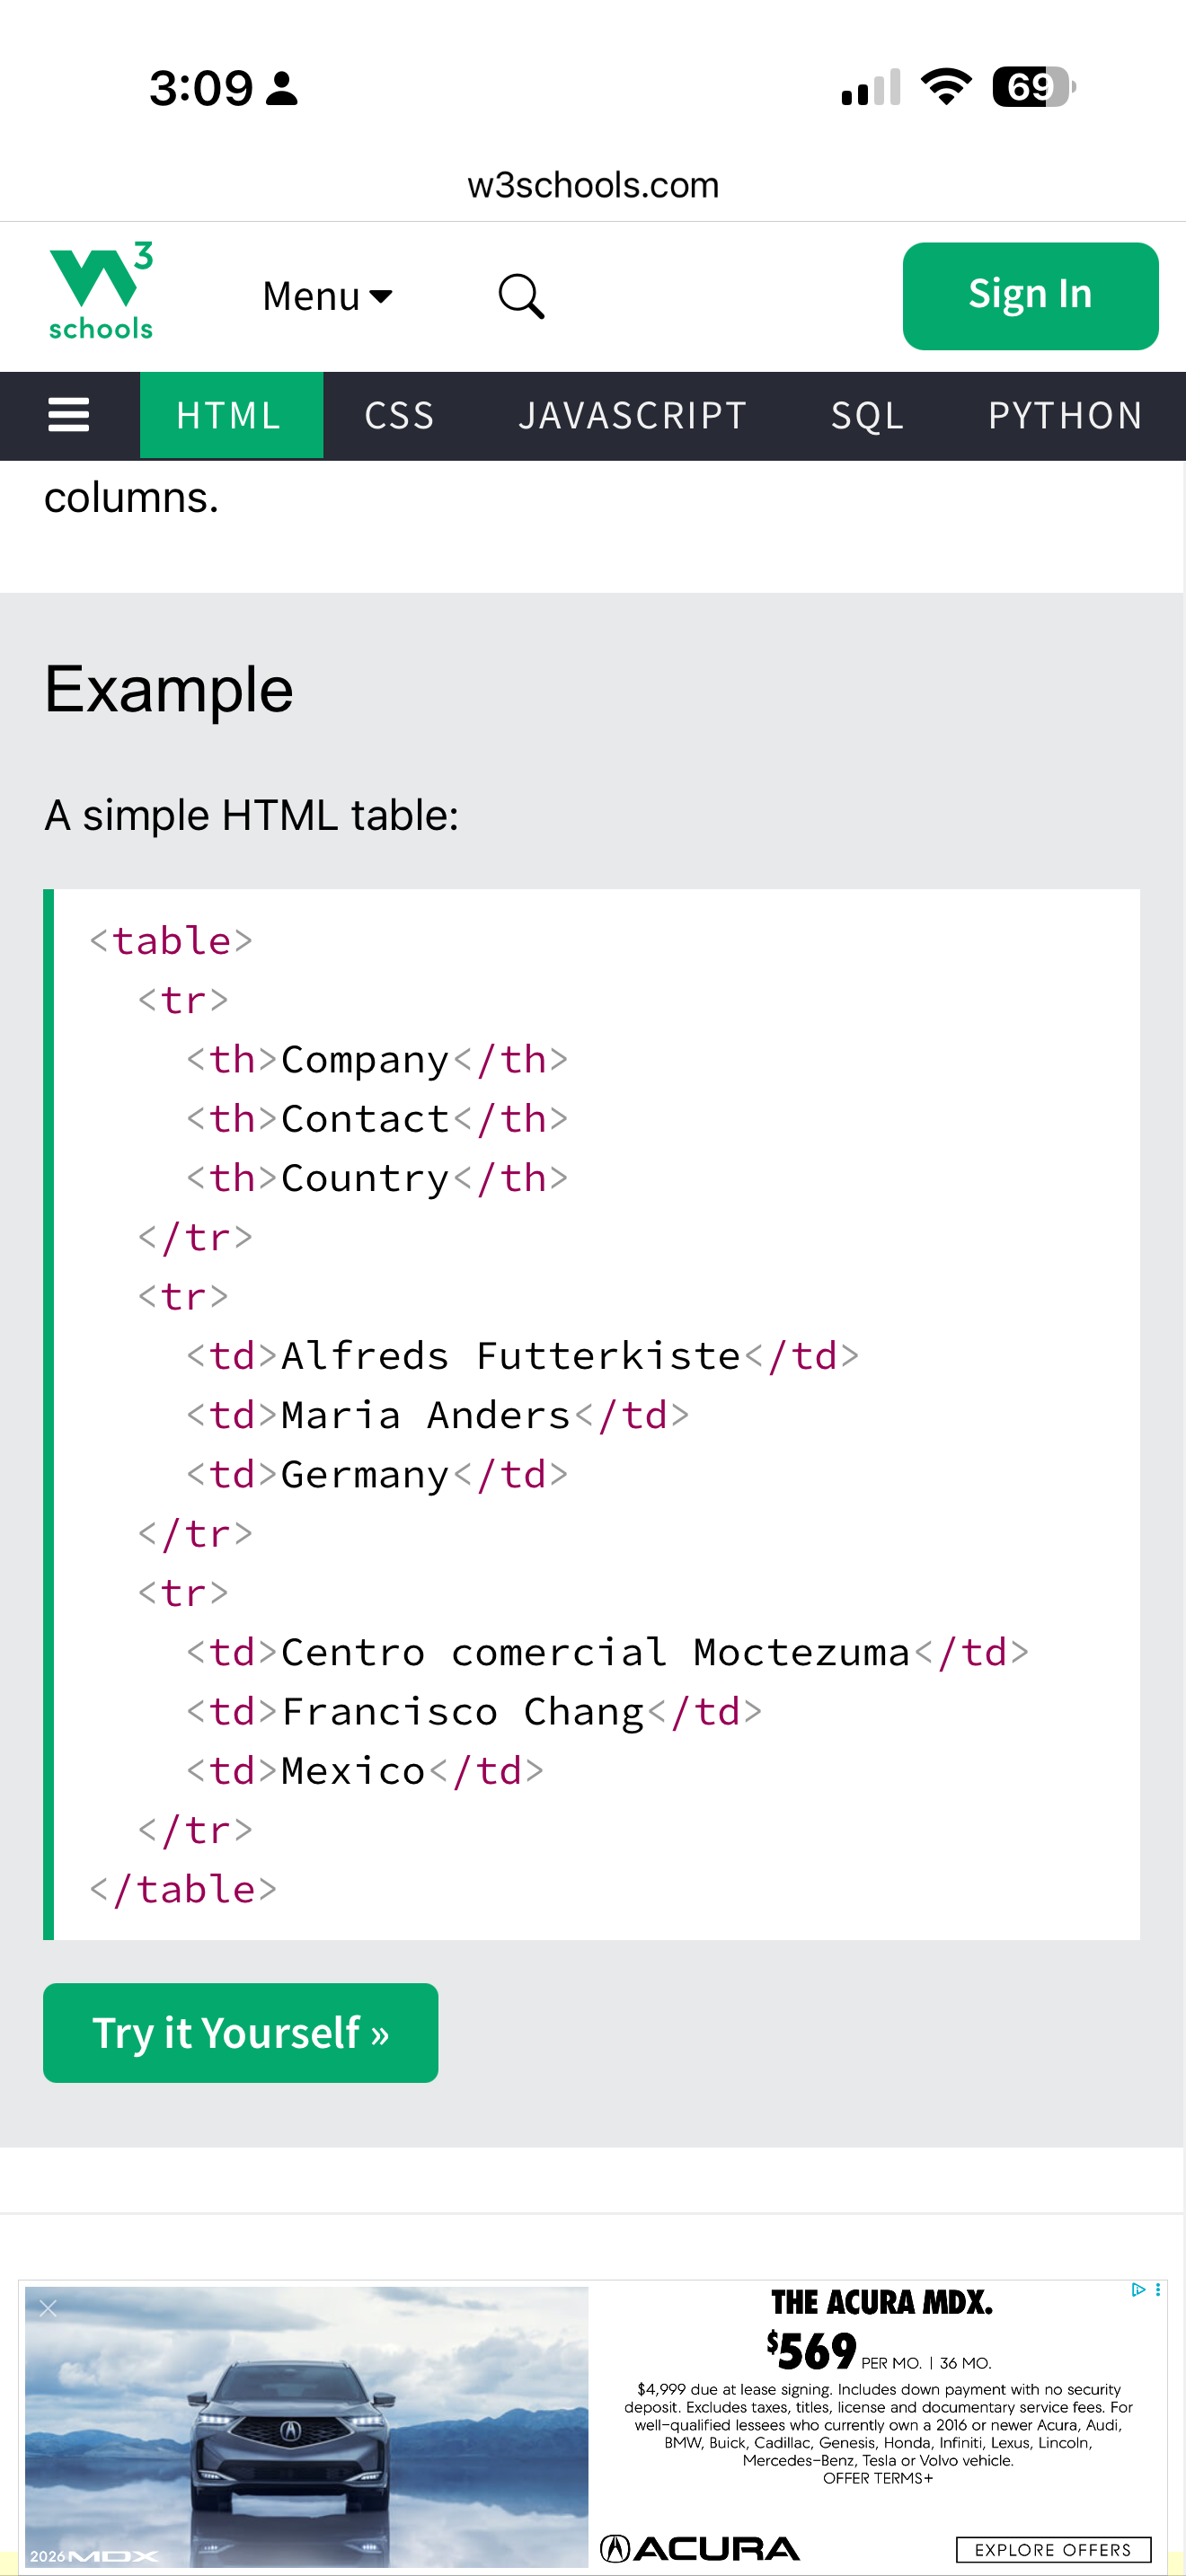Open the JAVASCRIPT tab

(x=632, y=415)
